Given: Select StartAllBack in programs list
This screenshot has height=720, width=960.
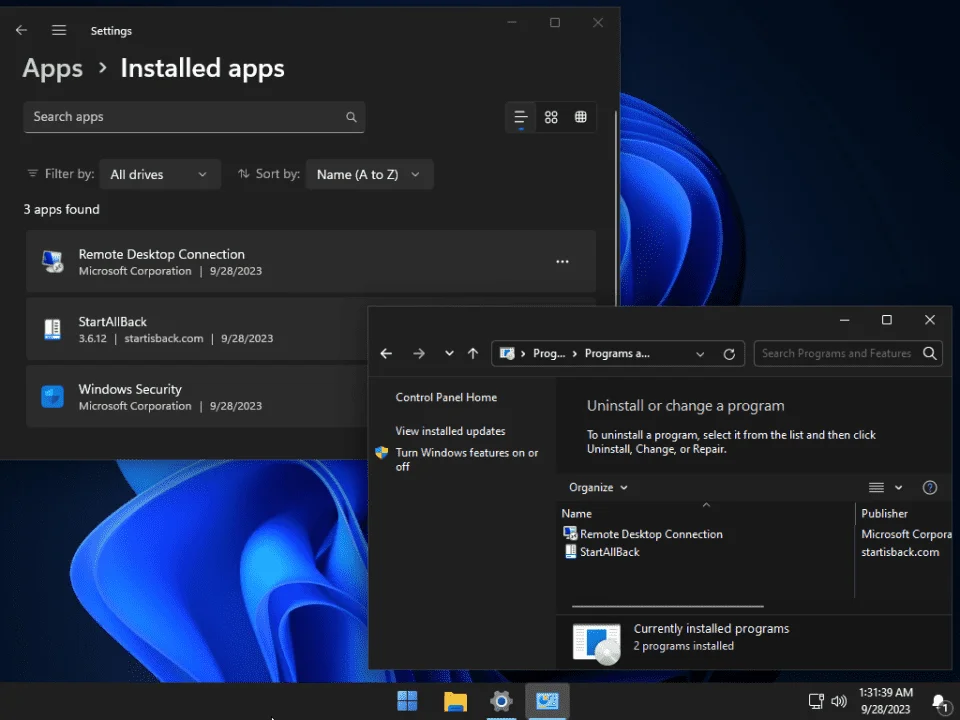Looking at the screenshot, I should tap(601, 552).
